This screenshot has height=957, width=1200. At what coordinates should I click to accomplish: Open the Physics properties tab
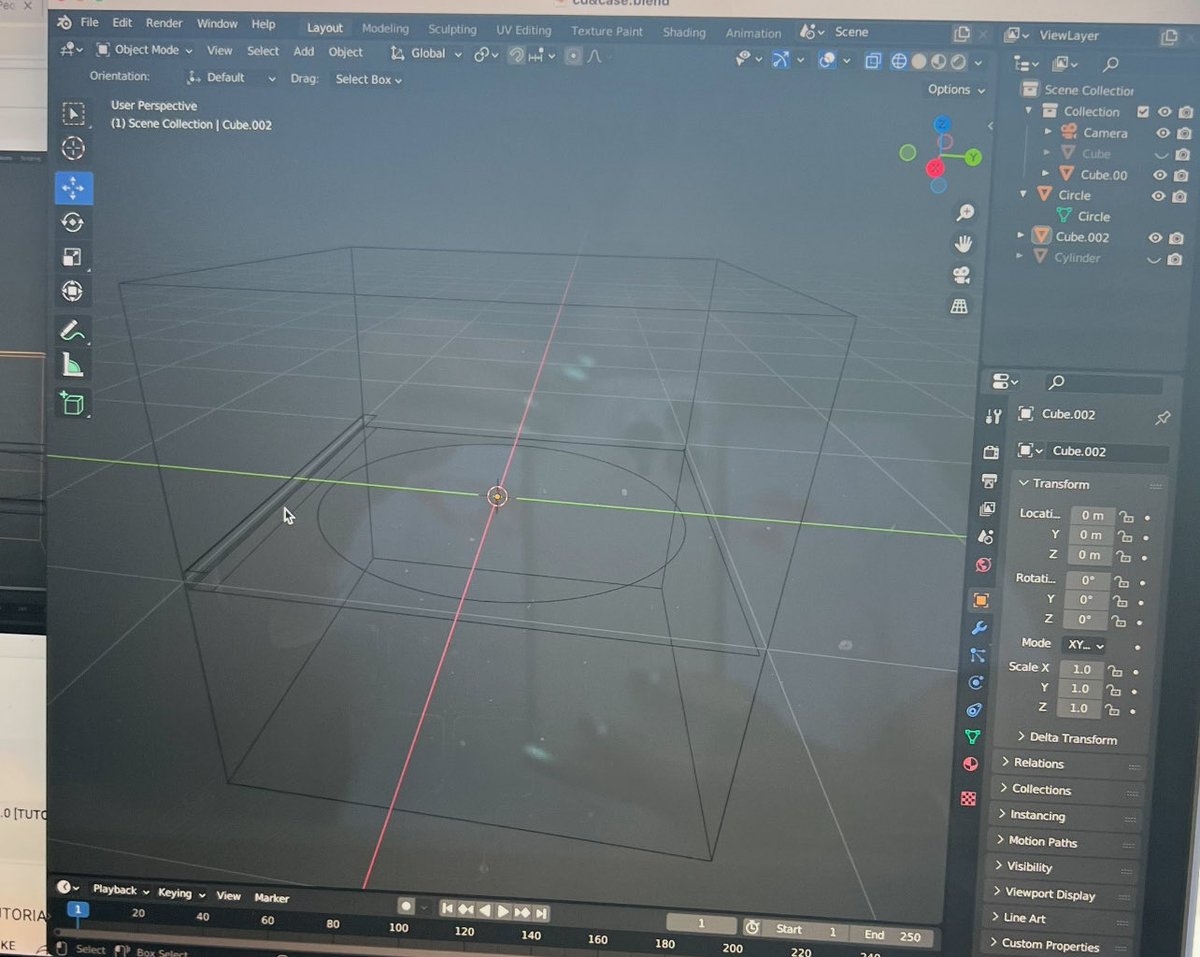click(x=976, y=682)
